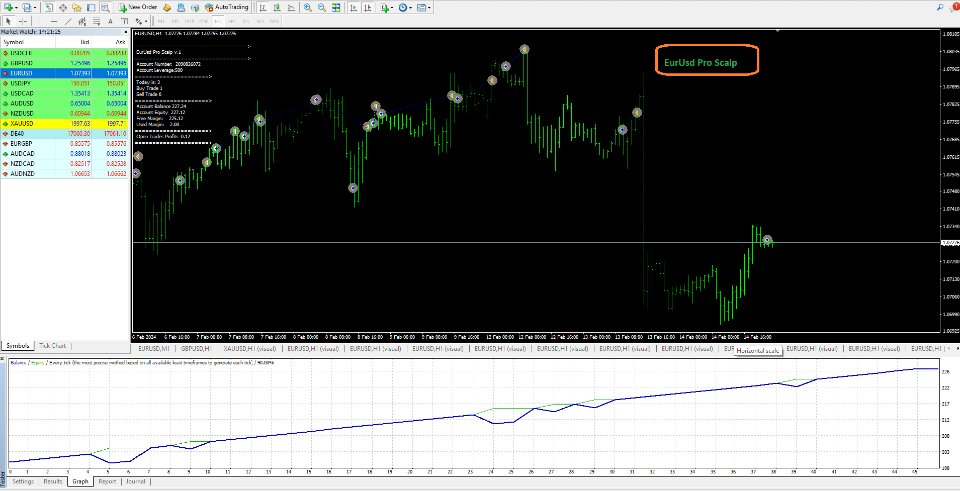
Task: Toggle the Market Watch panel icon
Action: coord(48,7)
